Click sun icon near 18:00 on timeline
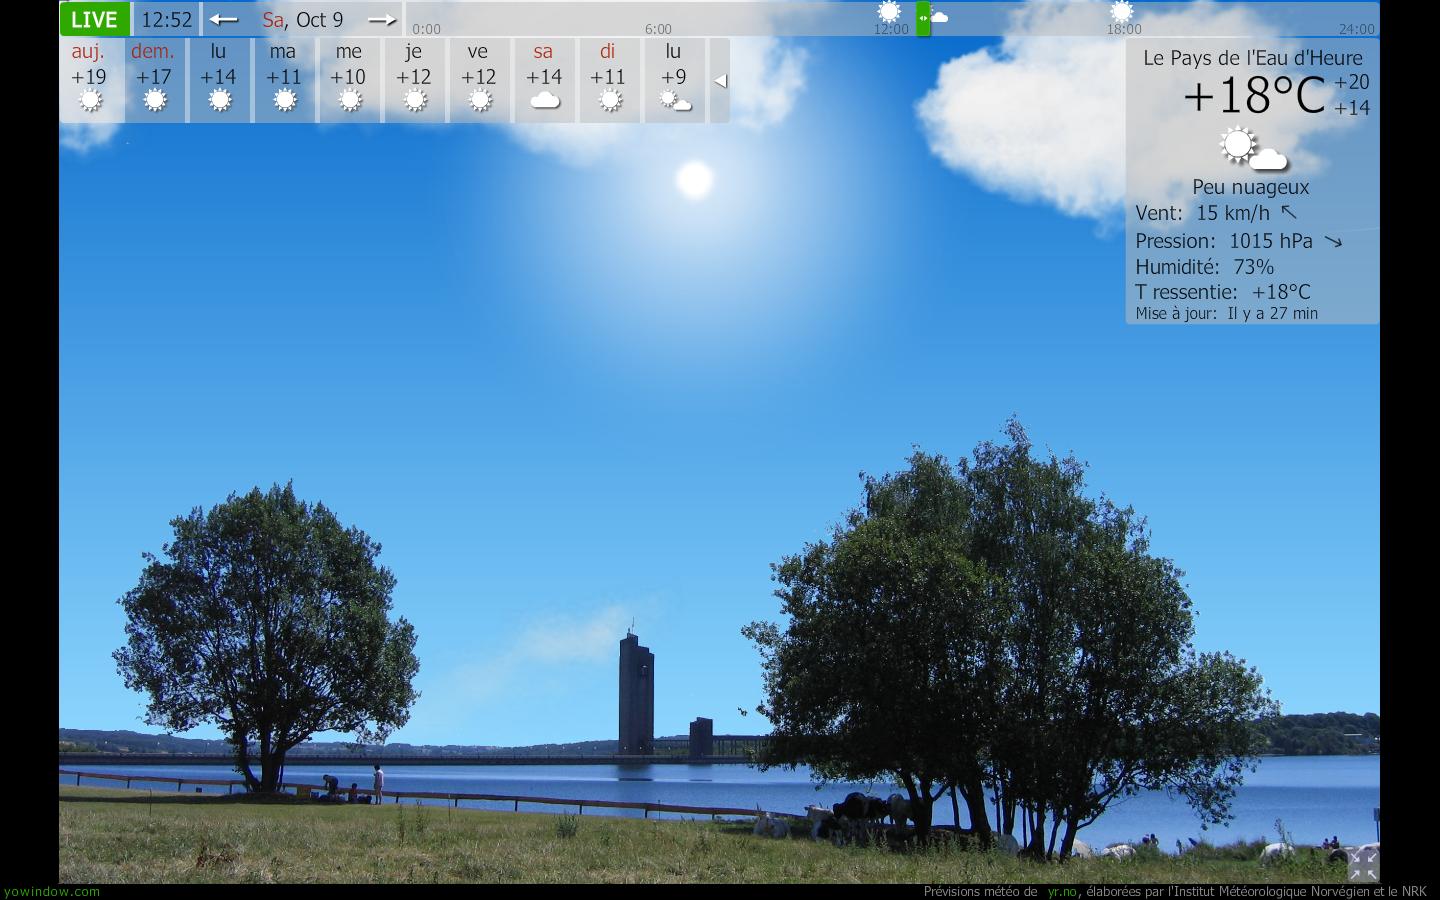The height and width of the screenshot is (900, 1440). click(x=1122, y=12)
